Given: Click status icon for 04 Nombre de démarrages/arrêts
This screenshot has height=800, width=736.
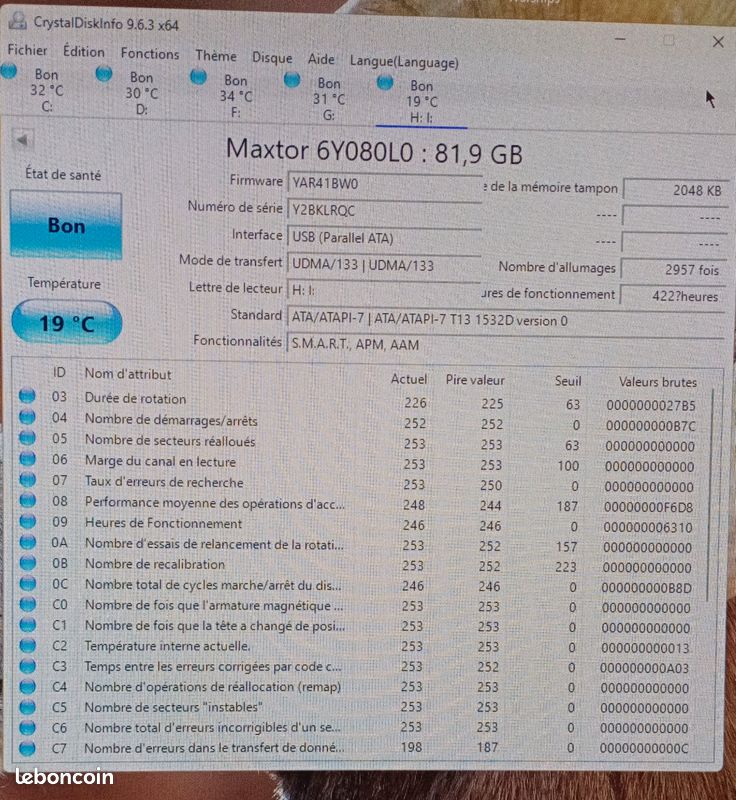Looking at the screenshot, I should point(27,417).
